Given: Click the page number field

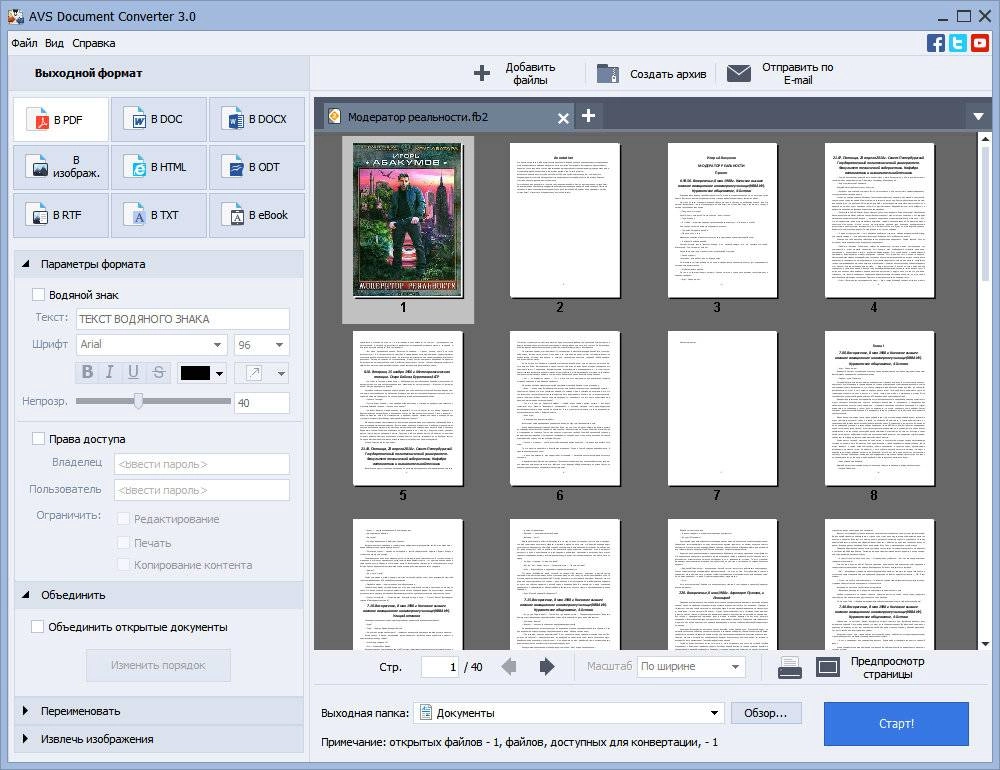Looking at the screenshot, I should (x=440, y=667).
